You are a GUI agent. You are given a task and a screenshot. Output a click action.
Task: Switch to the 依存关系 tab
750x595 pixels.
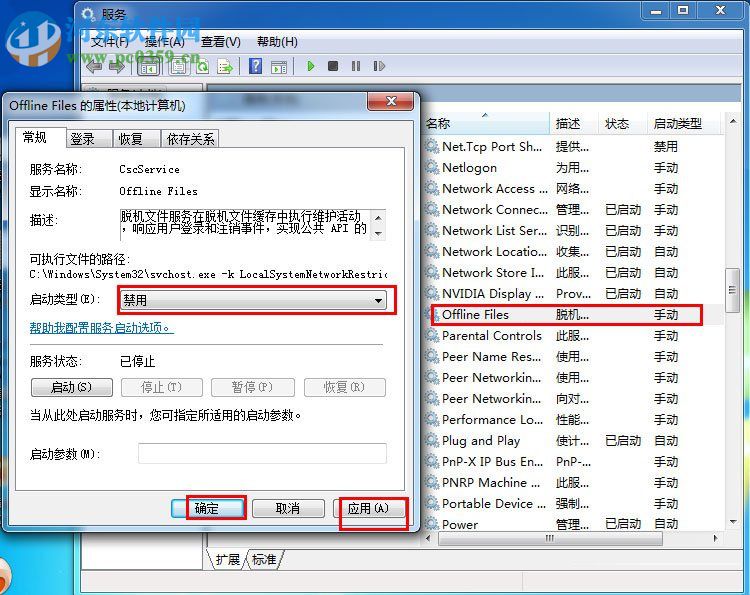(x=190, y=139)
